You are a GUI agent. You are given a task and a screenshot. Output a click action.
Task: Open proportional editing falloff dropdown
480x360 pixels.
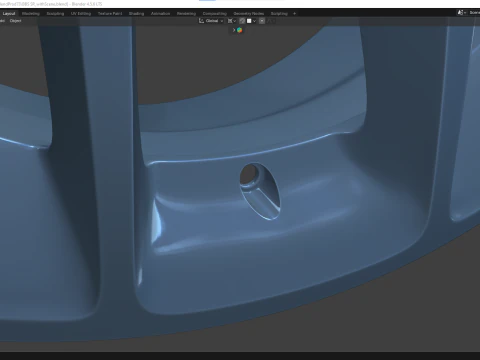270,21
